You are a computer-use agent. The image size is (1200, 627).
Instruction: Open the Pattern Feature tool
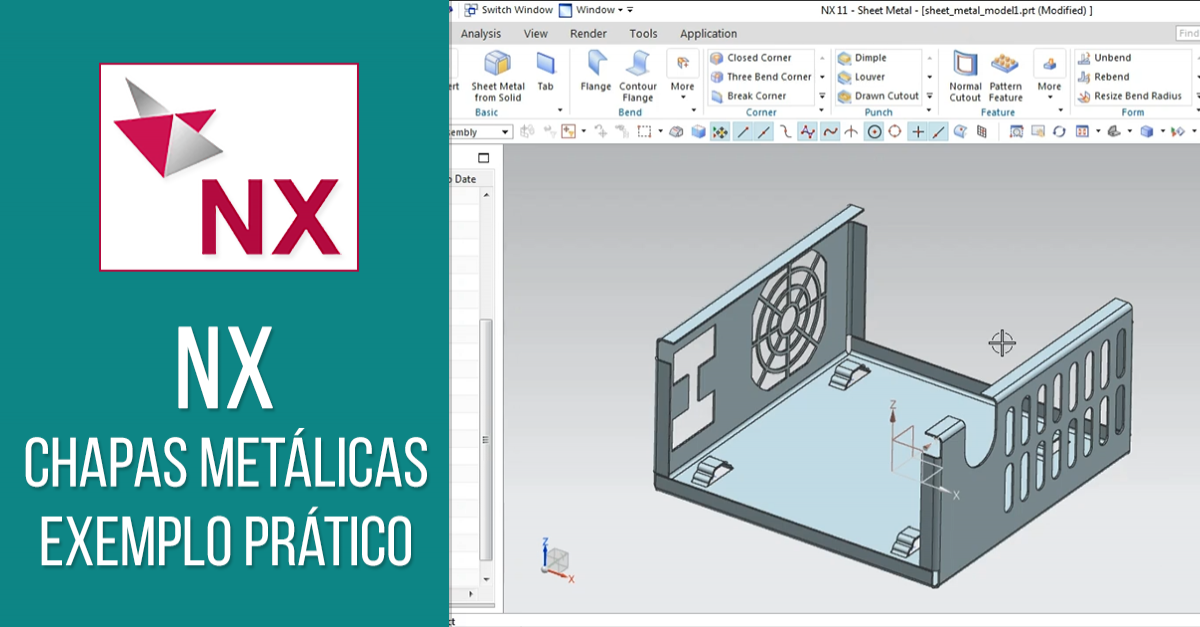[x=1005, y=76]
